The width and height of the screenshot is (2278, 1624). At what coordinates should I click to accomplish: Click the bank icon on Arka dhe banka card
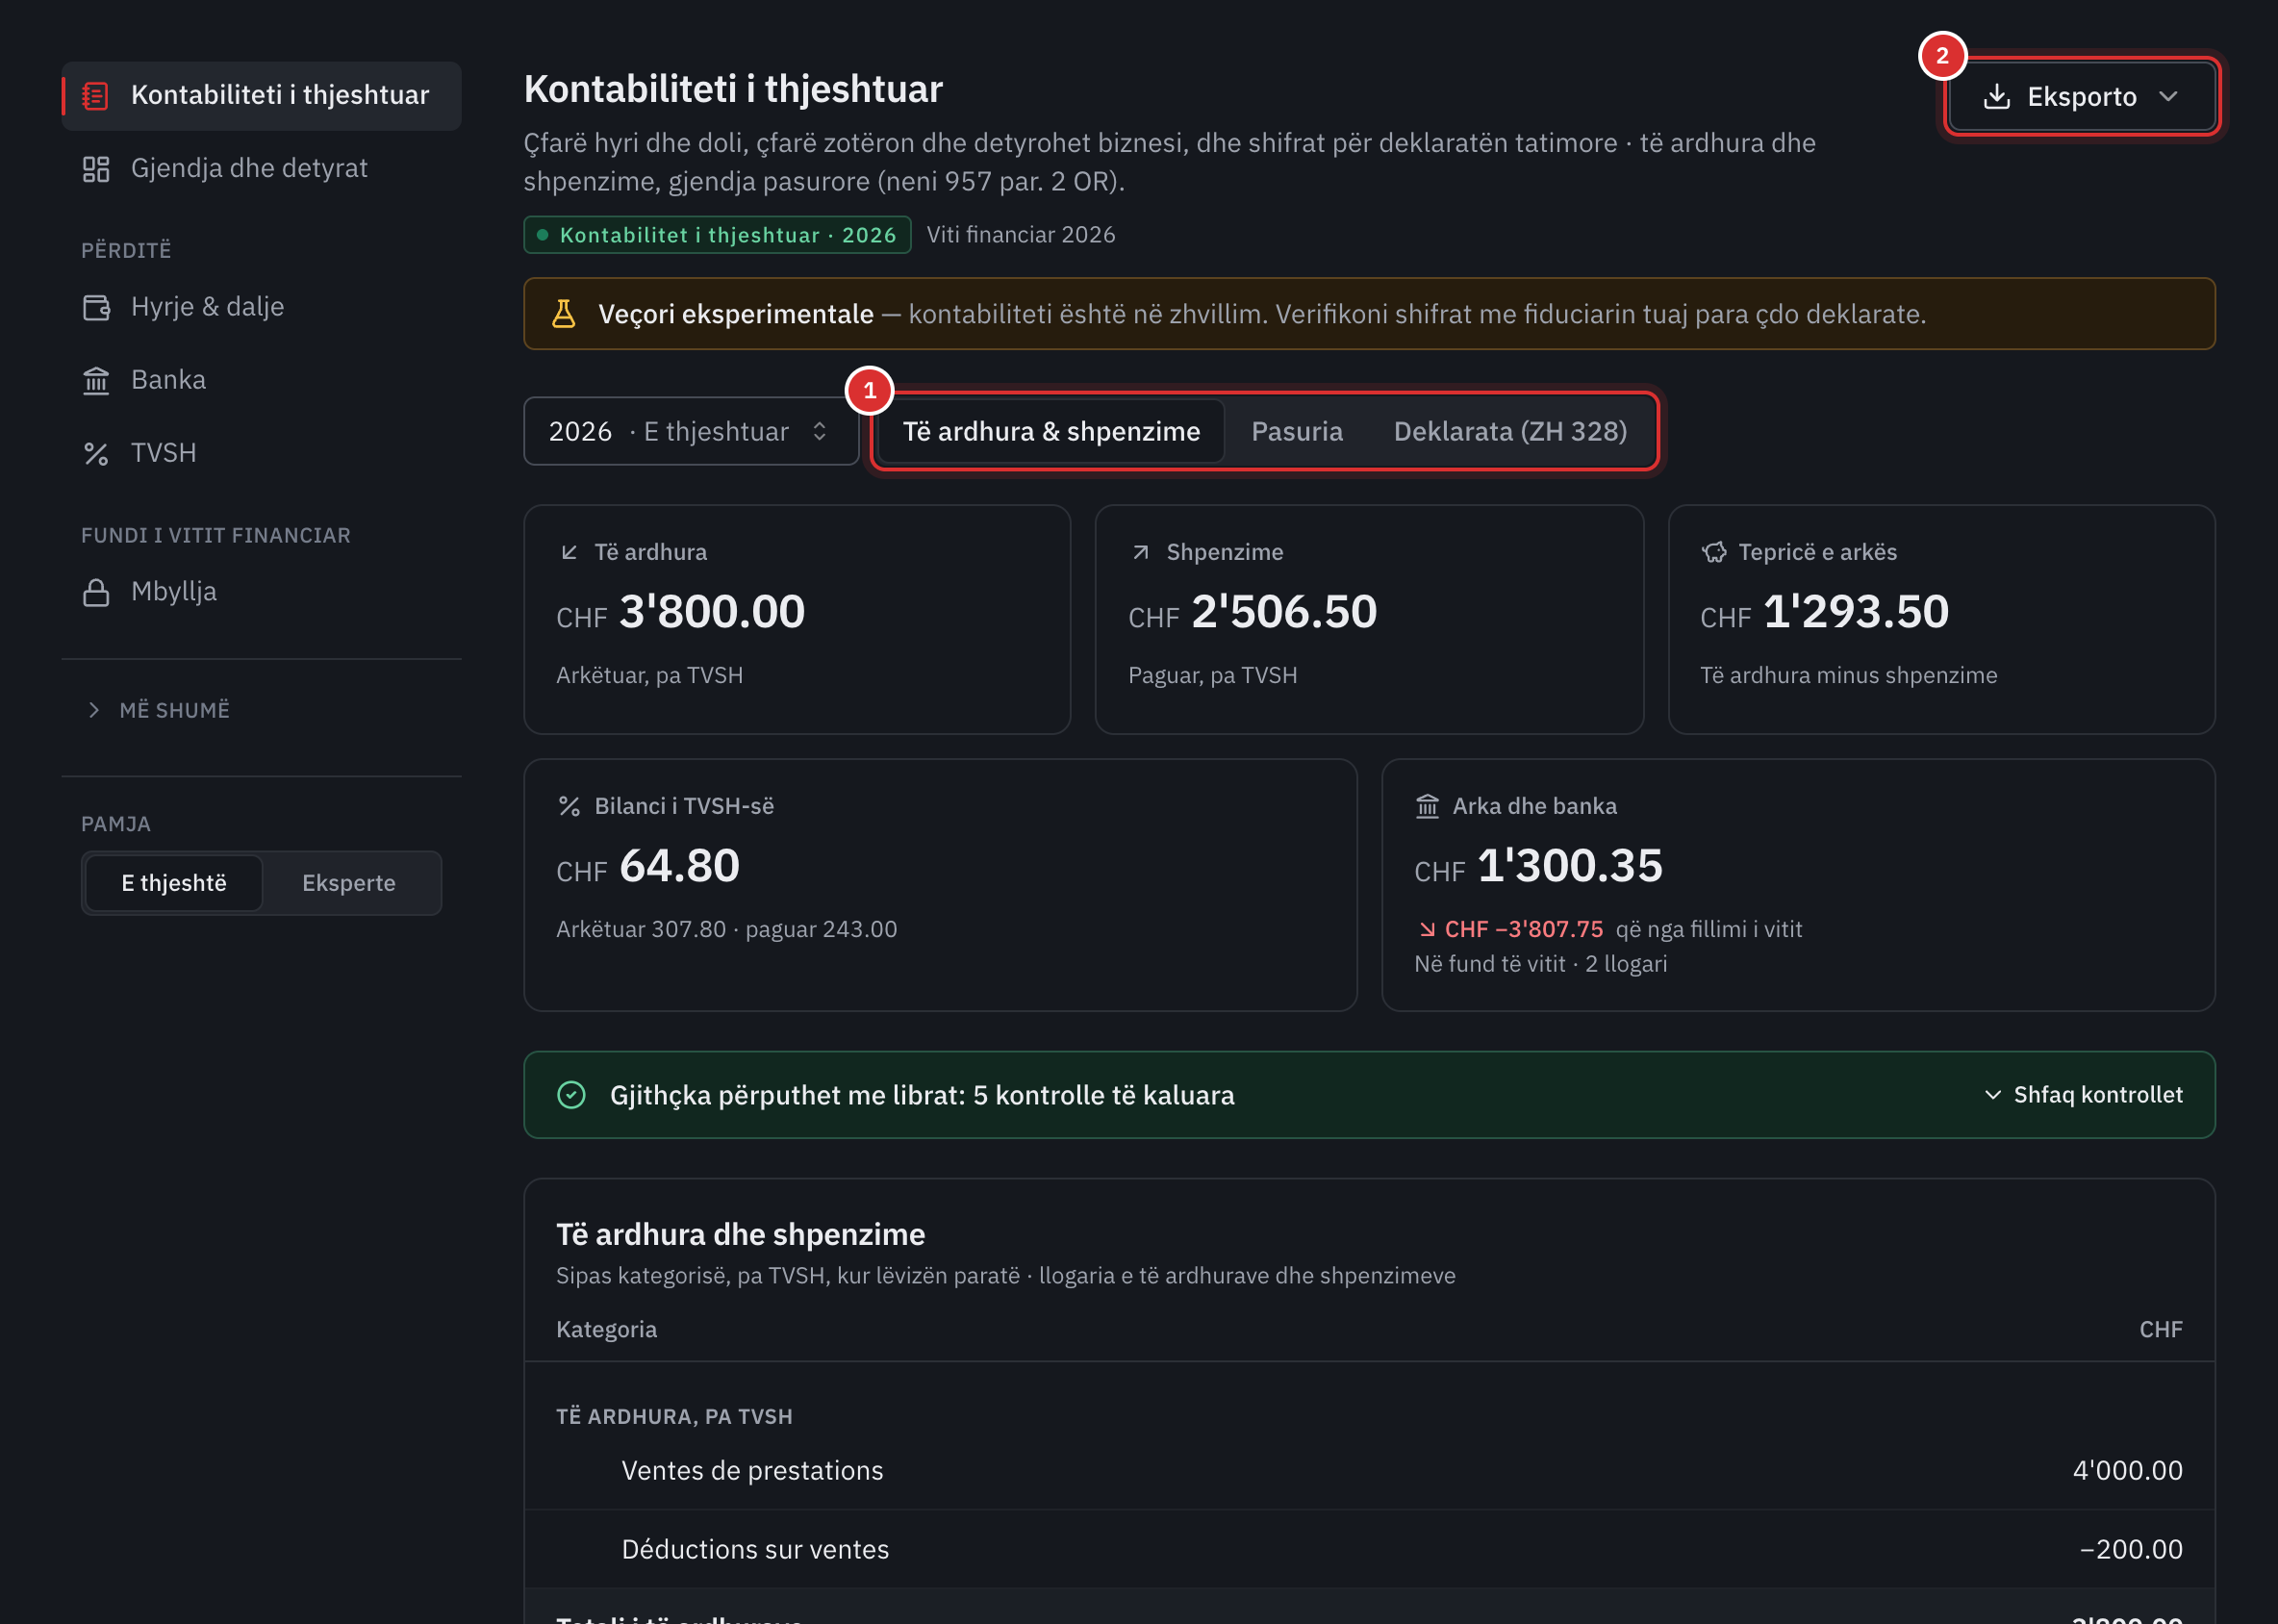(1427, 806)
